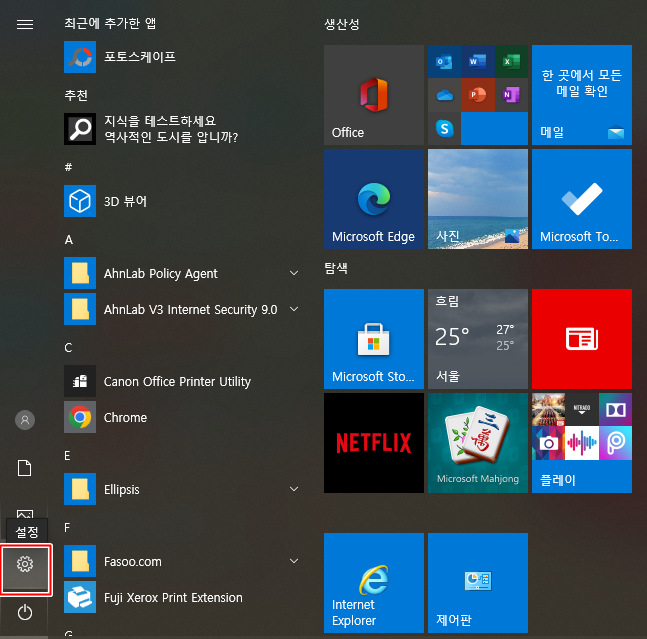Expand AhnLab Policy Agent folder chevron
Image resolution: width=647 pixels, height=639 pixels.
pos(294,273)
